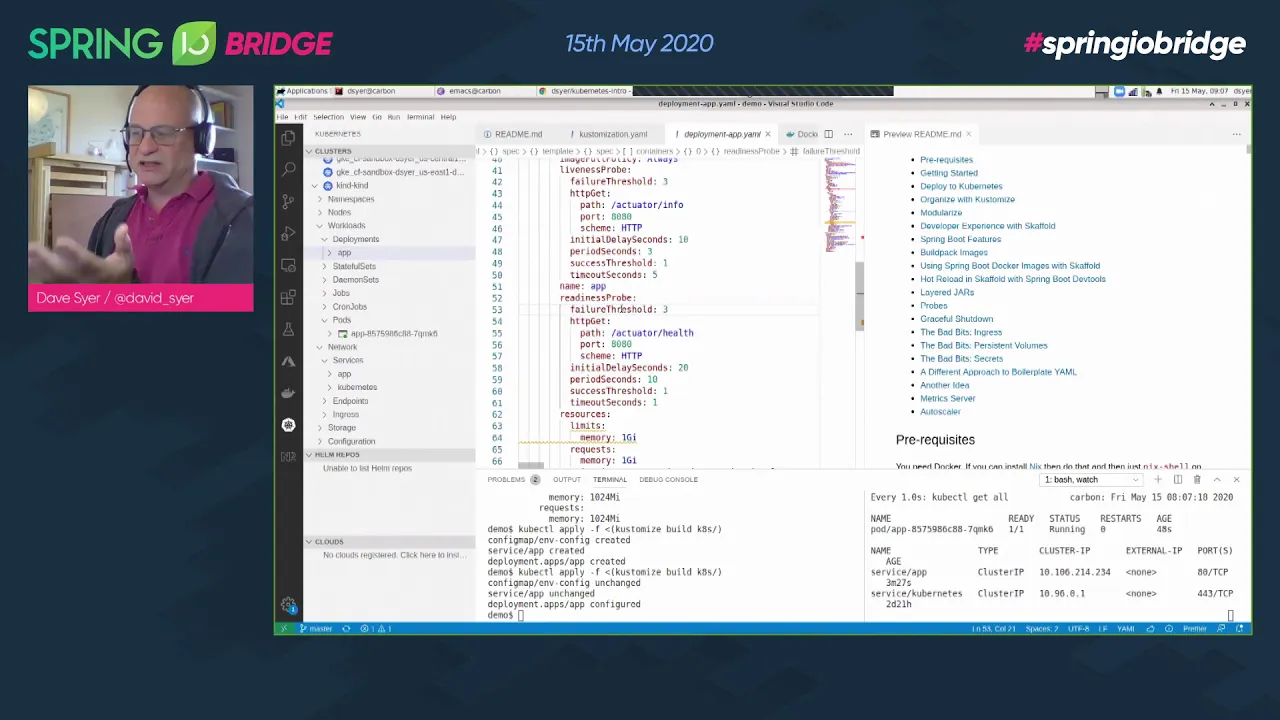Screen dimensions: 1280x720
Task: Click the editor vertical scrollbar thumb
Action: coord(859,295)
